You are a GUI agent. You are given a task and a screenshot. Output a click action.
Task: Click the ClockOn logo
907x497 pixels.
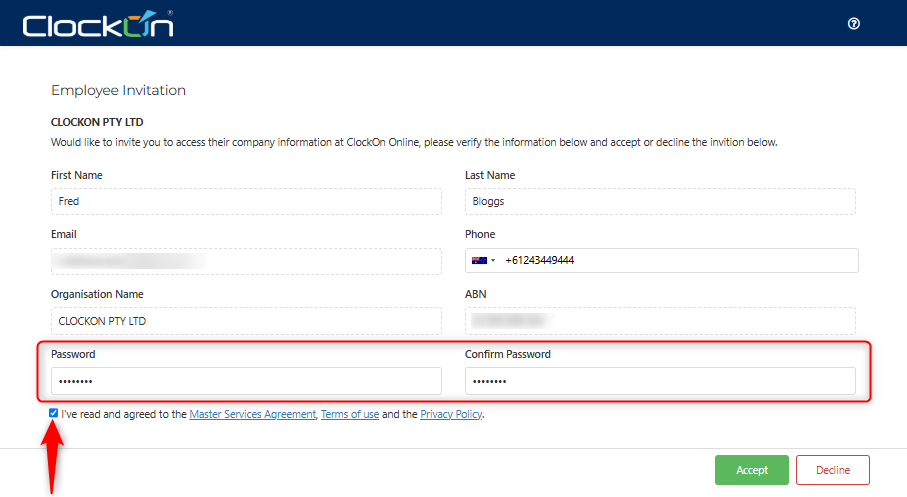[x=97, y=24]
